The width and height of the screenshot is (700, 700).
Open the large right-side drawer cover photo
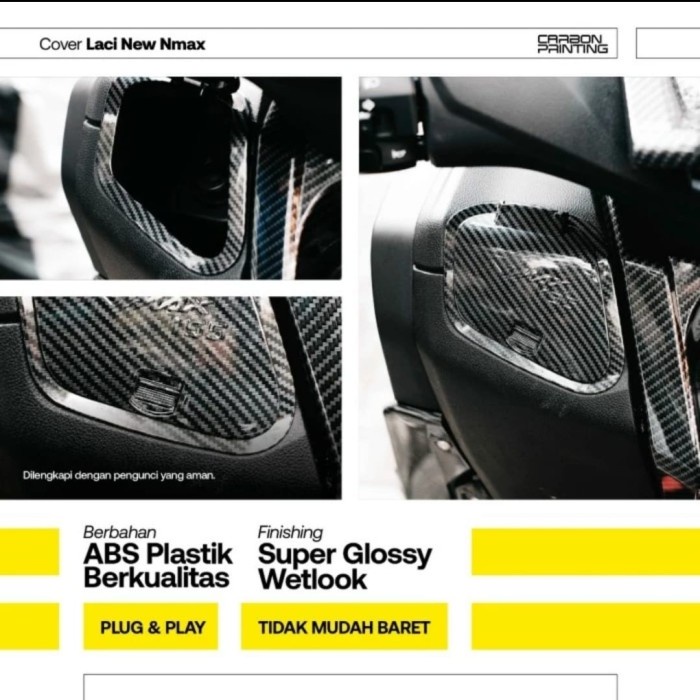tap(529, 288)
